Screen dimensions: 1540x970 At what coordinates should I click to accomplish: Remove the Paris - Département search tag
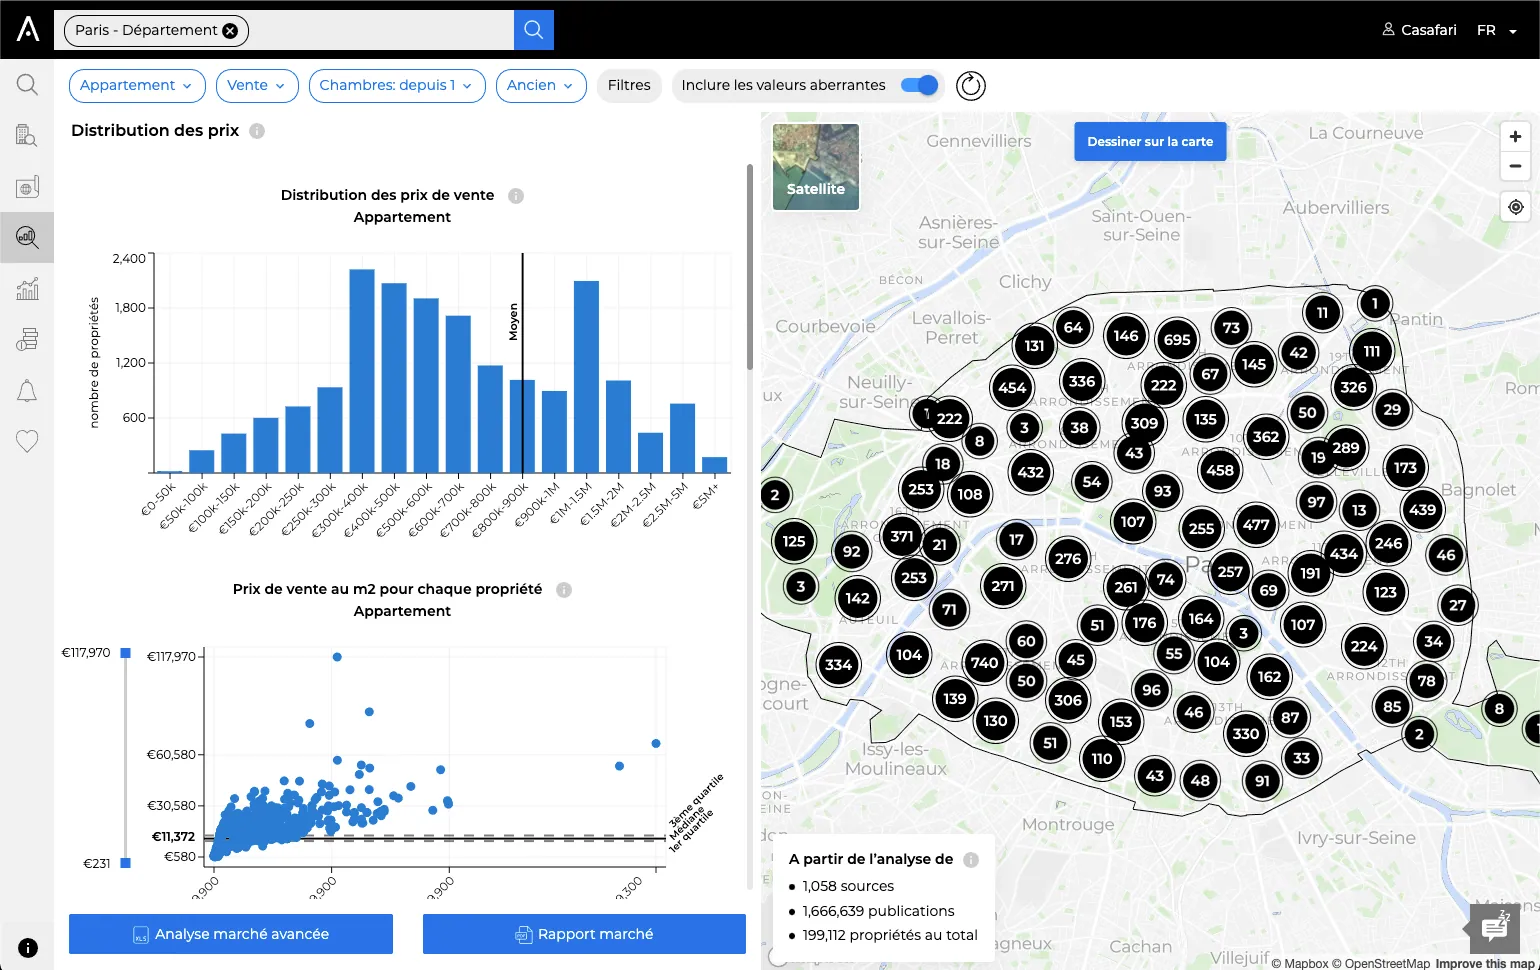point(230,31)
